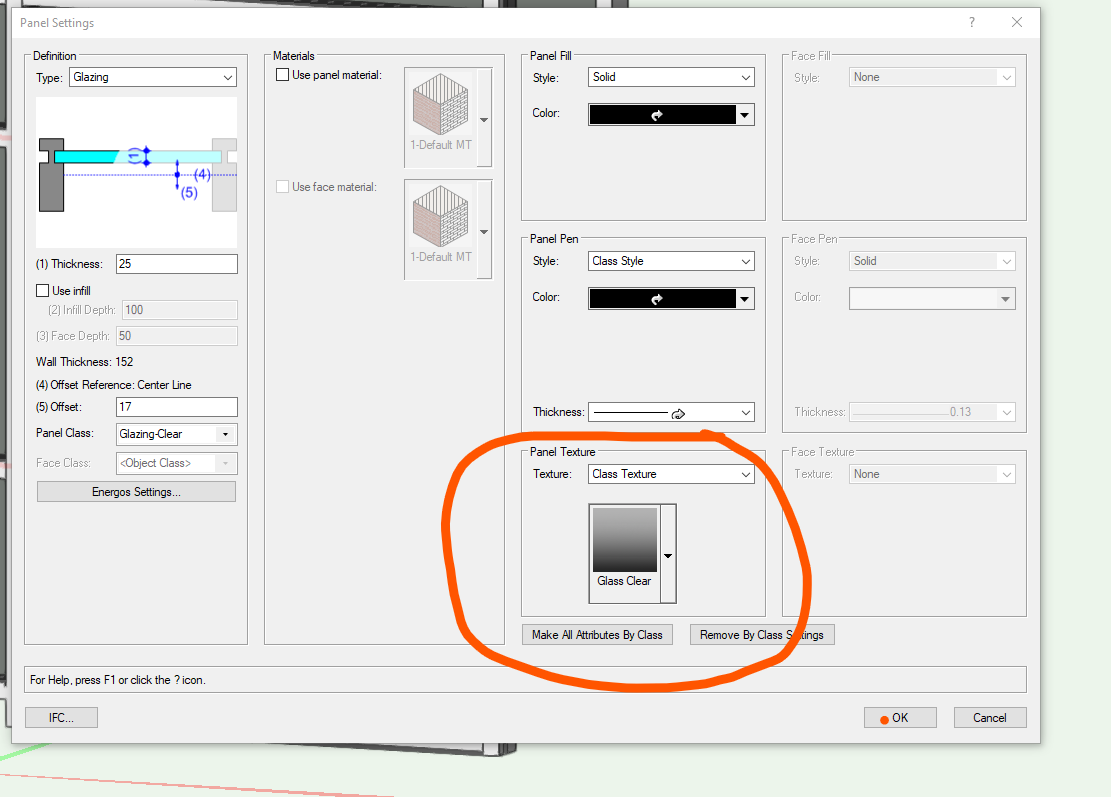Toggle the Use infill checkbox
1111x797 pixels.
[x=42, y=290]
